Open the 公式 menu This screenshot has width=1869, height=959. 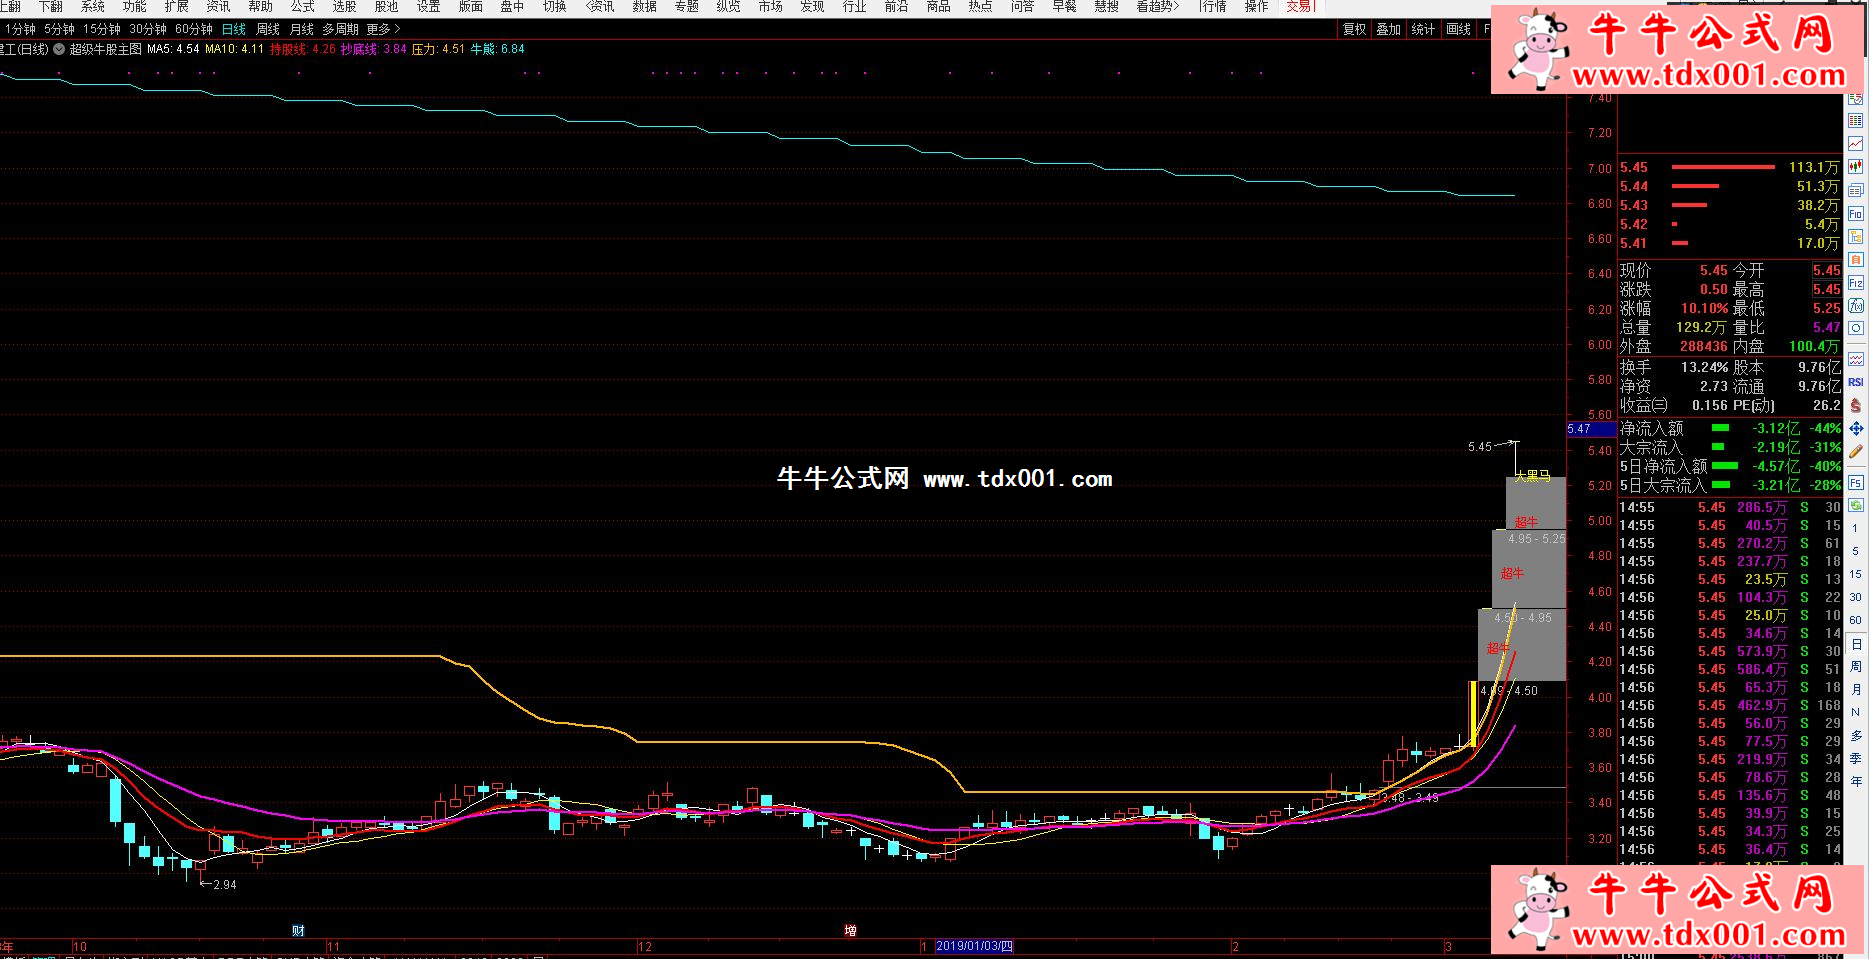click(x=302, y=6)
